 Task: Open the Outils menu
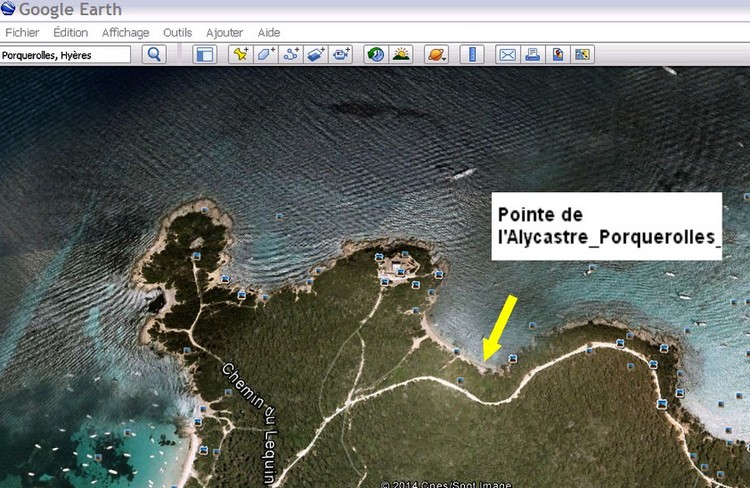pyautogui.click(x=177, y=33)
